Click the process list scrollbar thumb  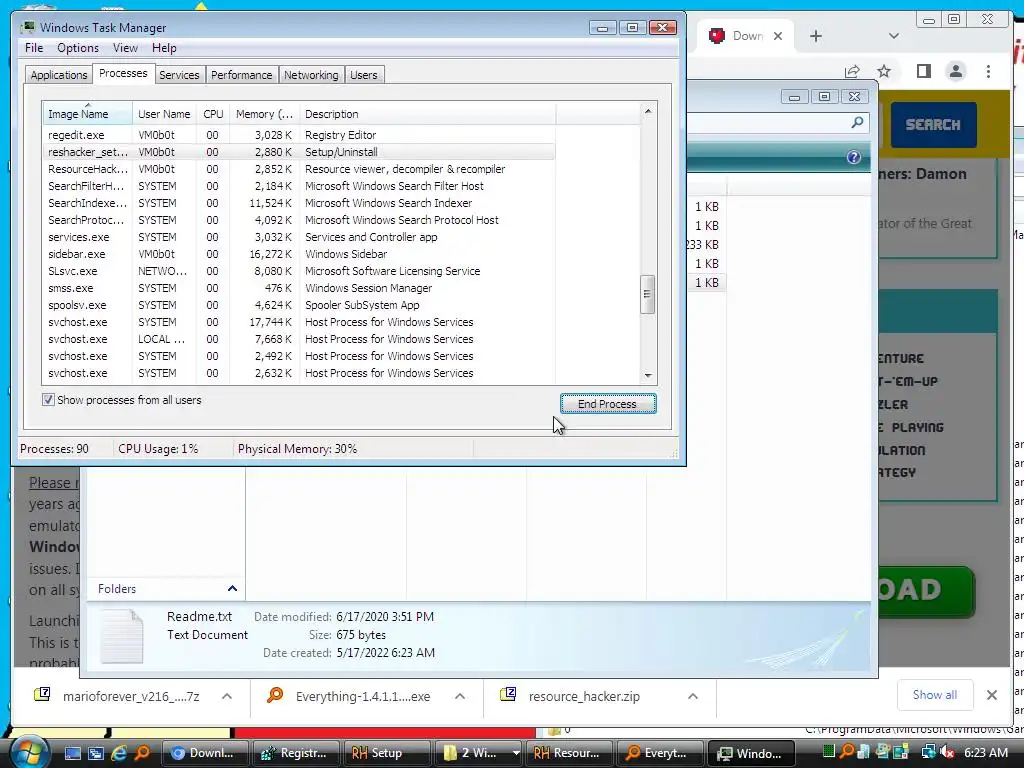(x=647, y=294)
